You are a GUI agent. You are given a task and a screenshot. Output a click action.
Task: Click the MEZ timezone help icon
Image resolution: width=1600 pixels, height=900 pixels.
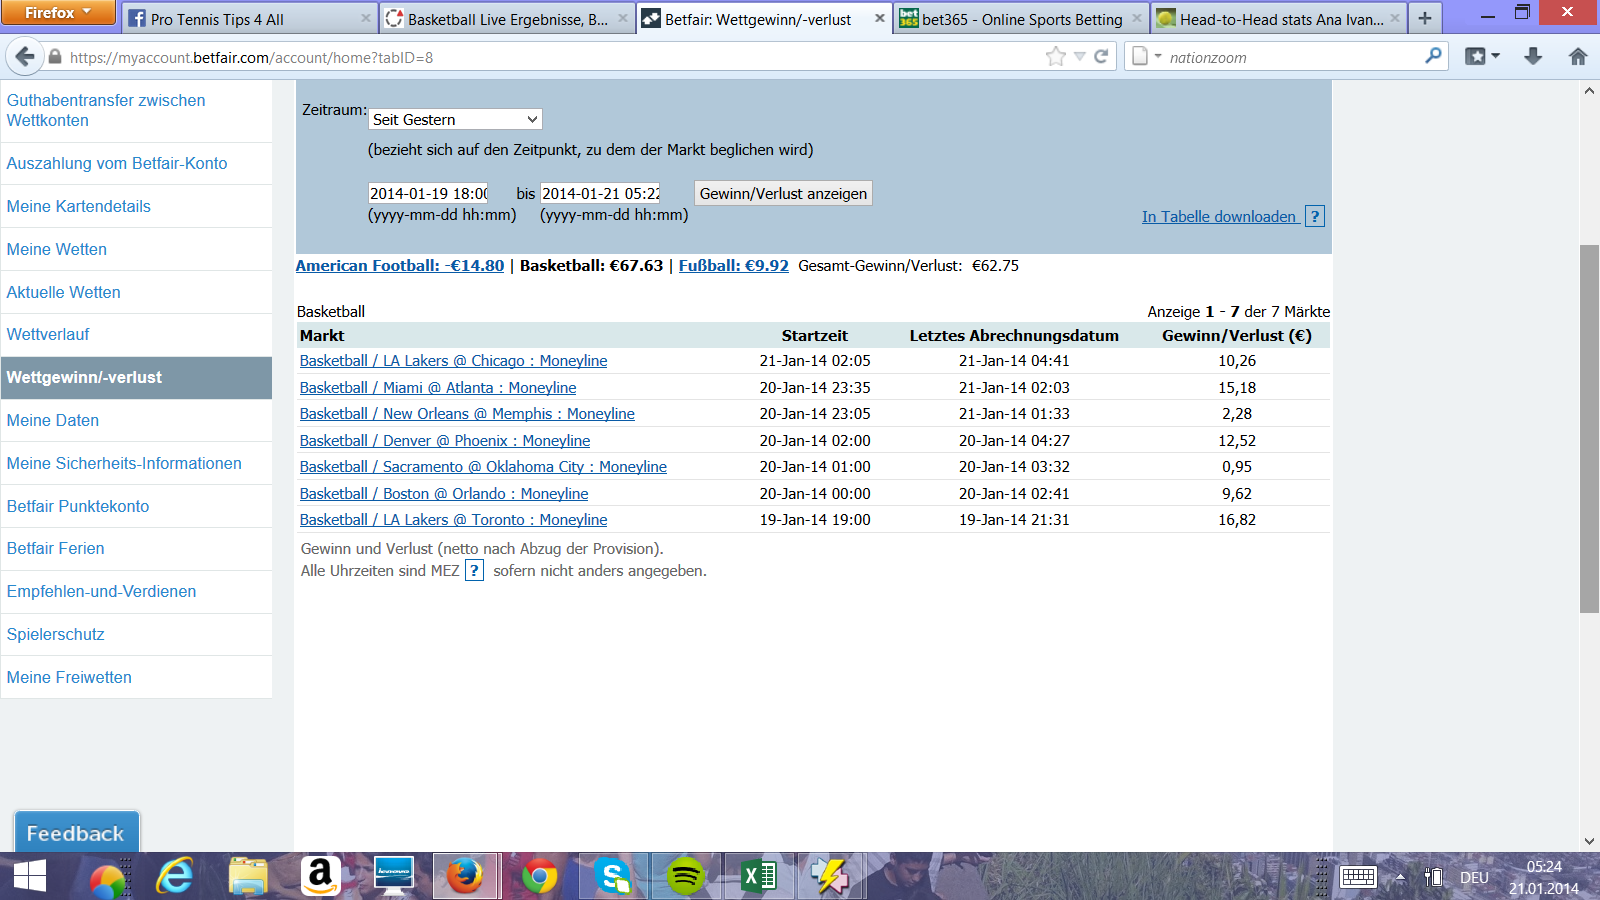pos(475,570)
